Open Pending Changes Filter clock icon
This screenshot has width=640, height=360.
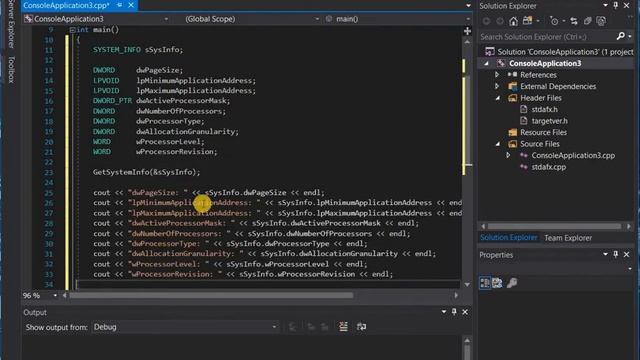[554, 21]
